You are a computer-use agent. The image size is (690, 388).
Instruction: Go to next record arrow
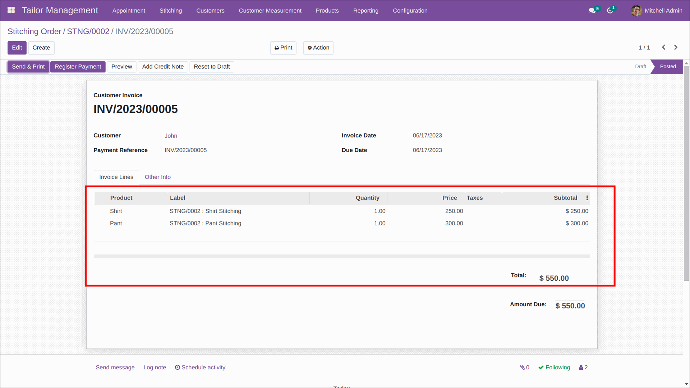point(676,48)
